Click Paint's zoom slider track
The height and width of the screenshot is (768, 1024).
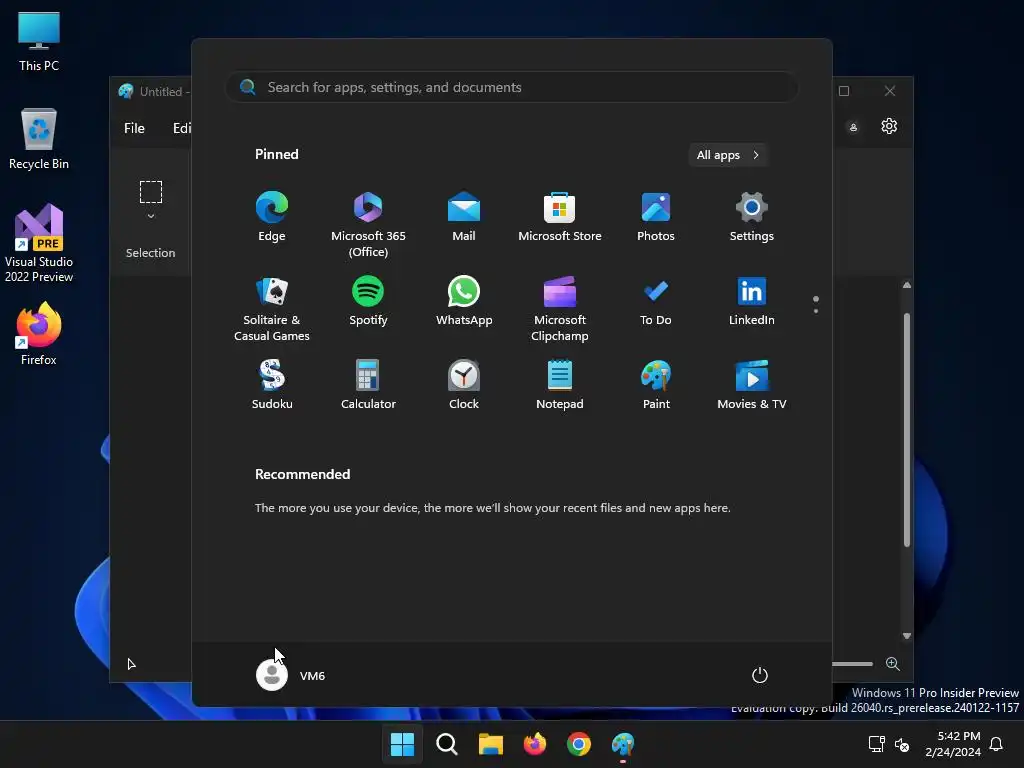852,664
